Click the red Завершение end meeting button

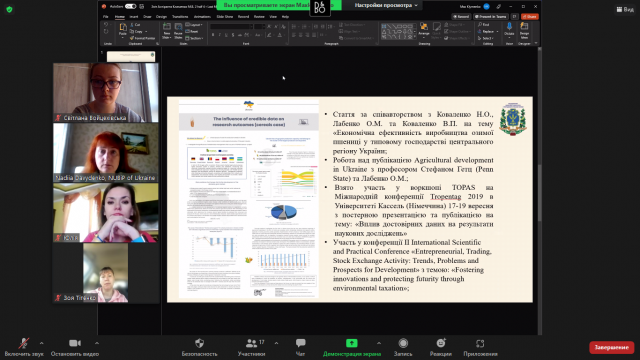point(611,347)
